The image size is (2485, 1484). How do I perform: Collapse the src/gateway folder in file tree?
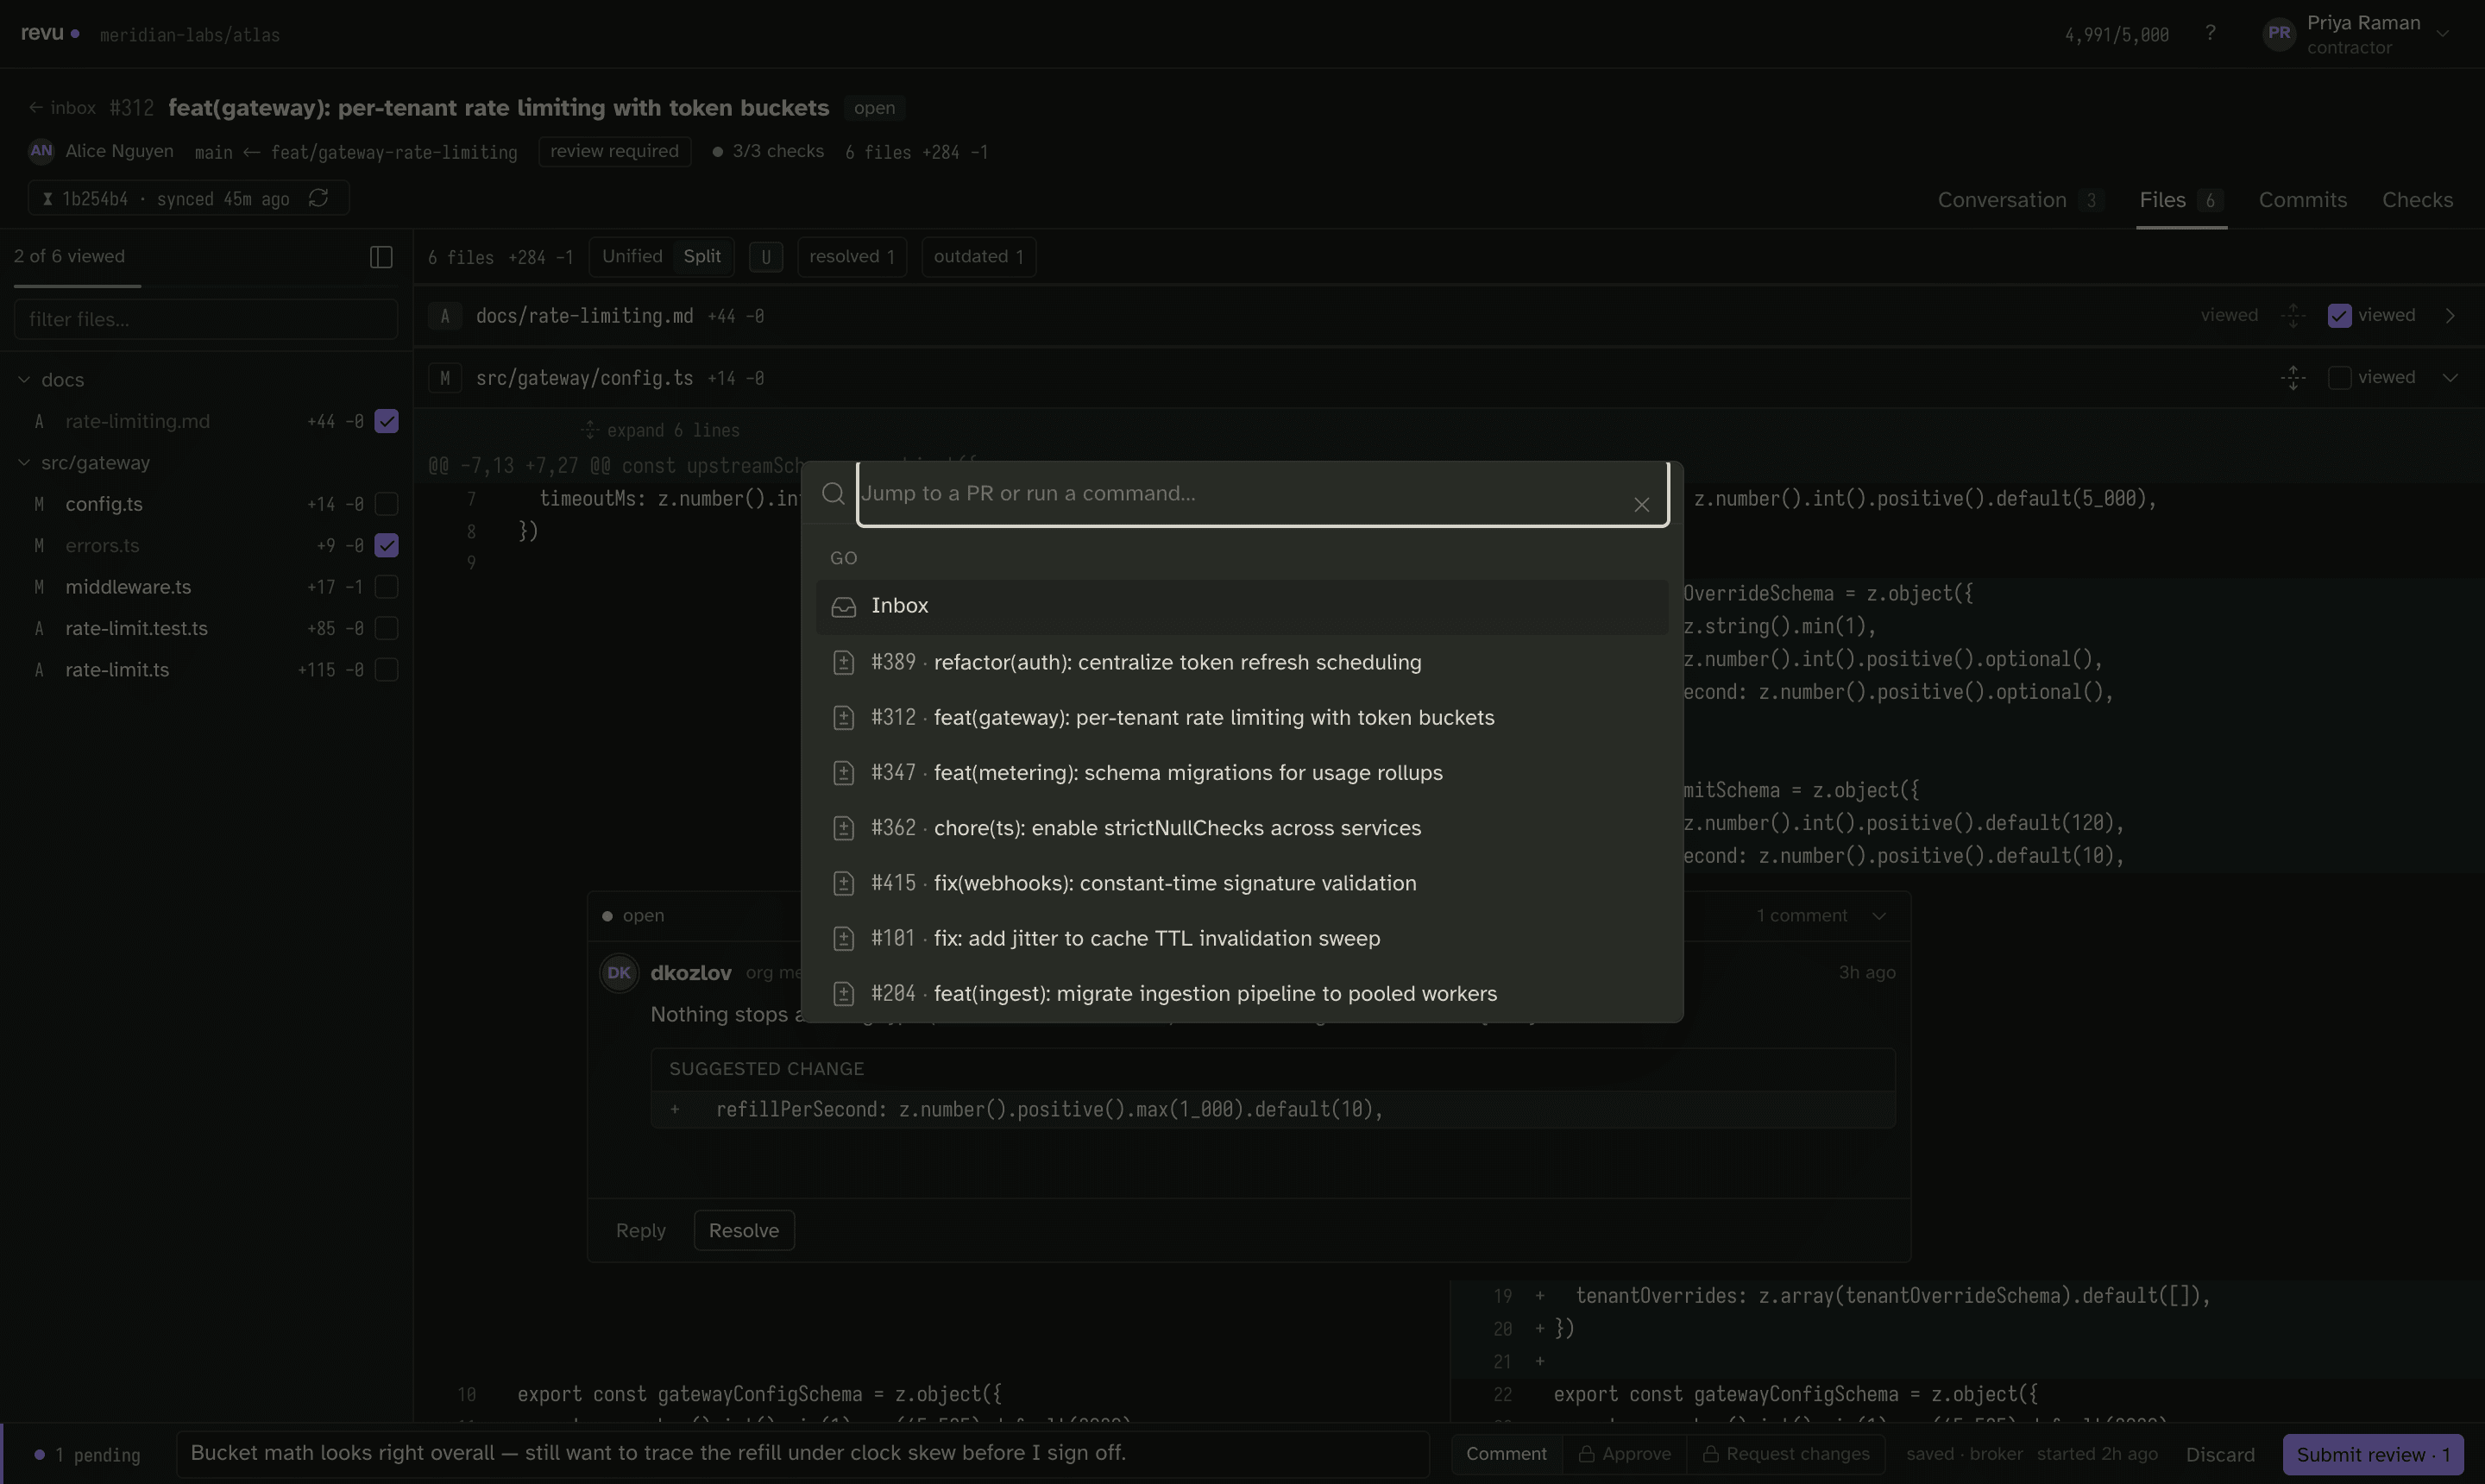point(24,463)
